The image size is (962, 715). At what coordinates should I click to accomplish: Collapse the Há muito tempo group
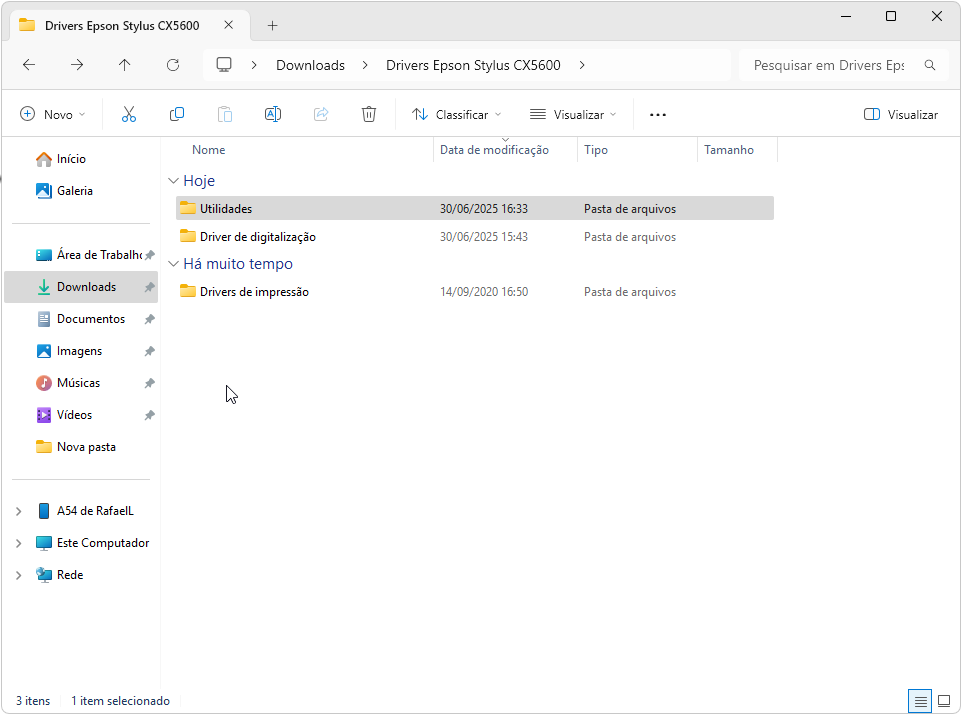[174, 264]
